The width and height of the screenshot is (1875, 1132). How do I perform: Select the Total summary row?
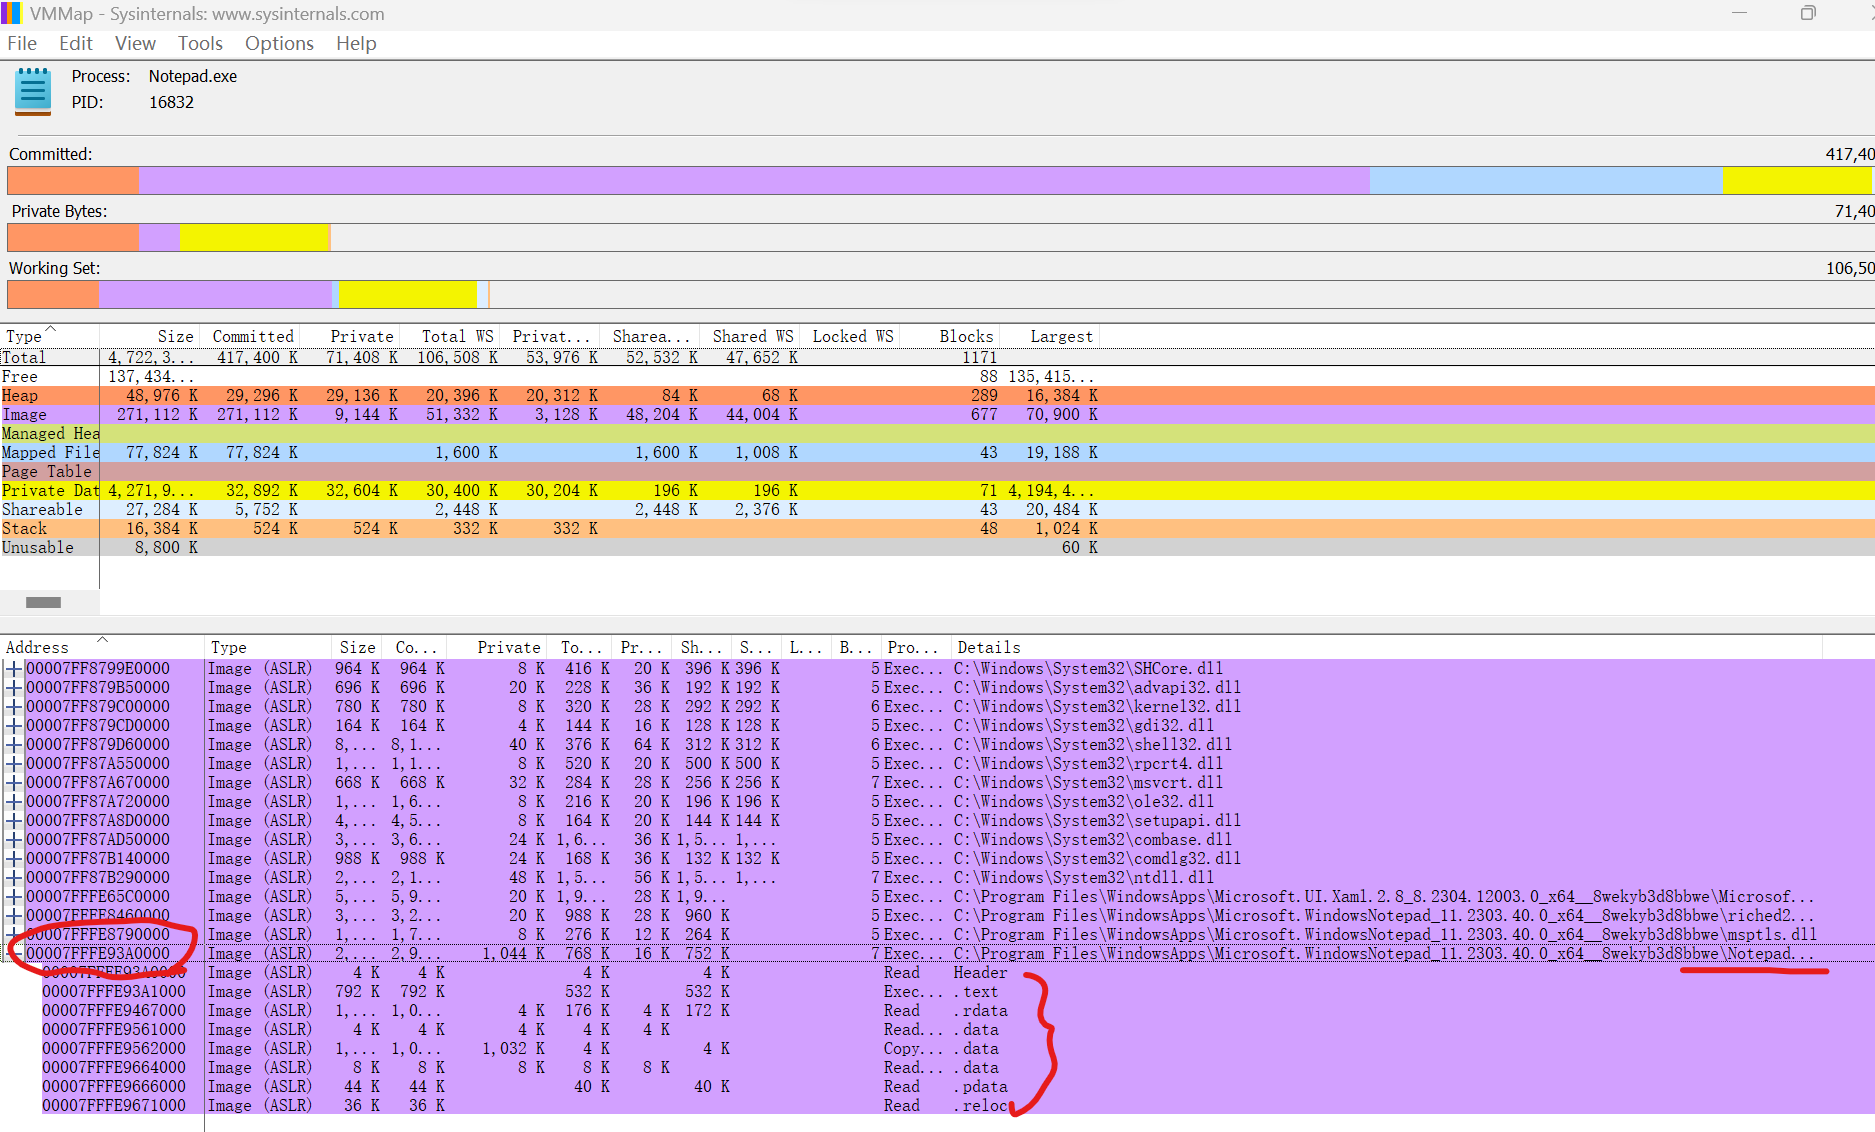click(937, 357)
